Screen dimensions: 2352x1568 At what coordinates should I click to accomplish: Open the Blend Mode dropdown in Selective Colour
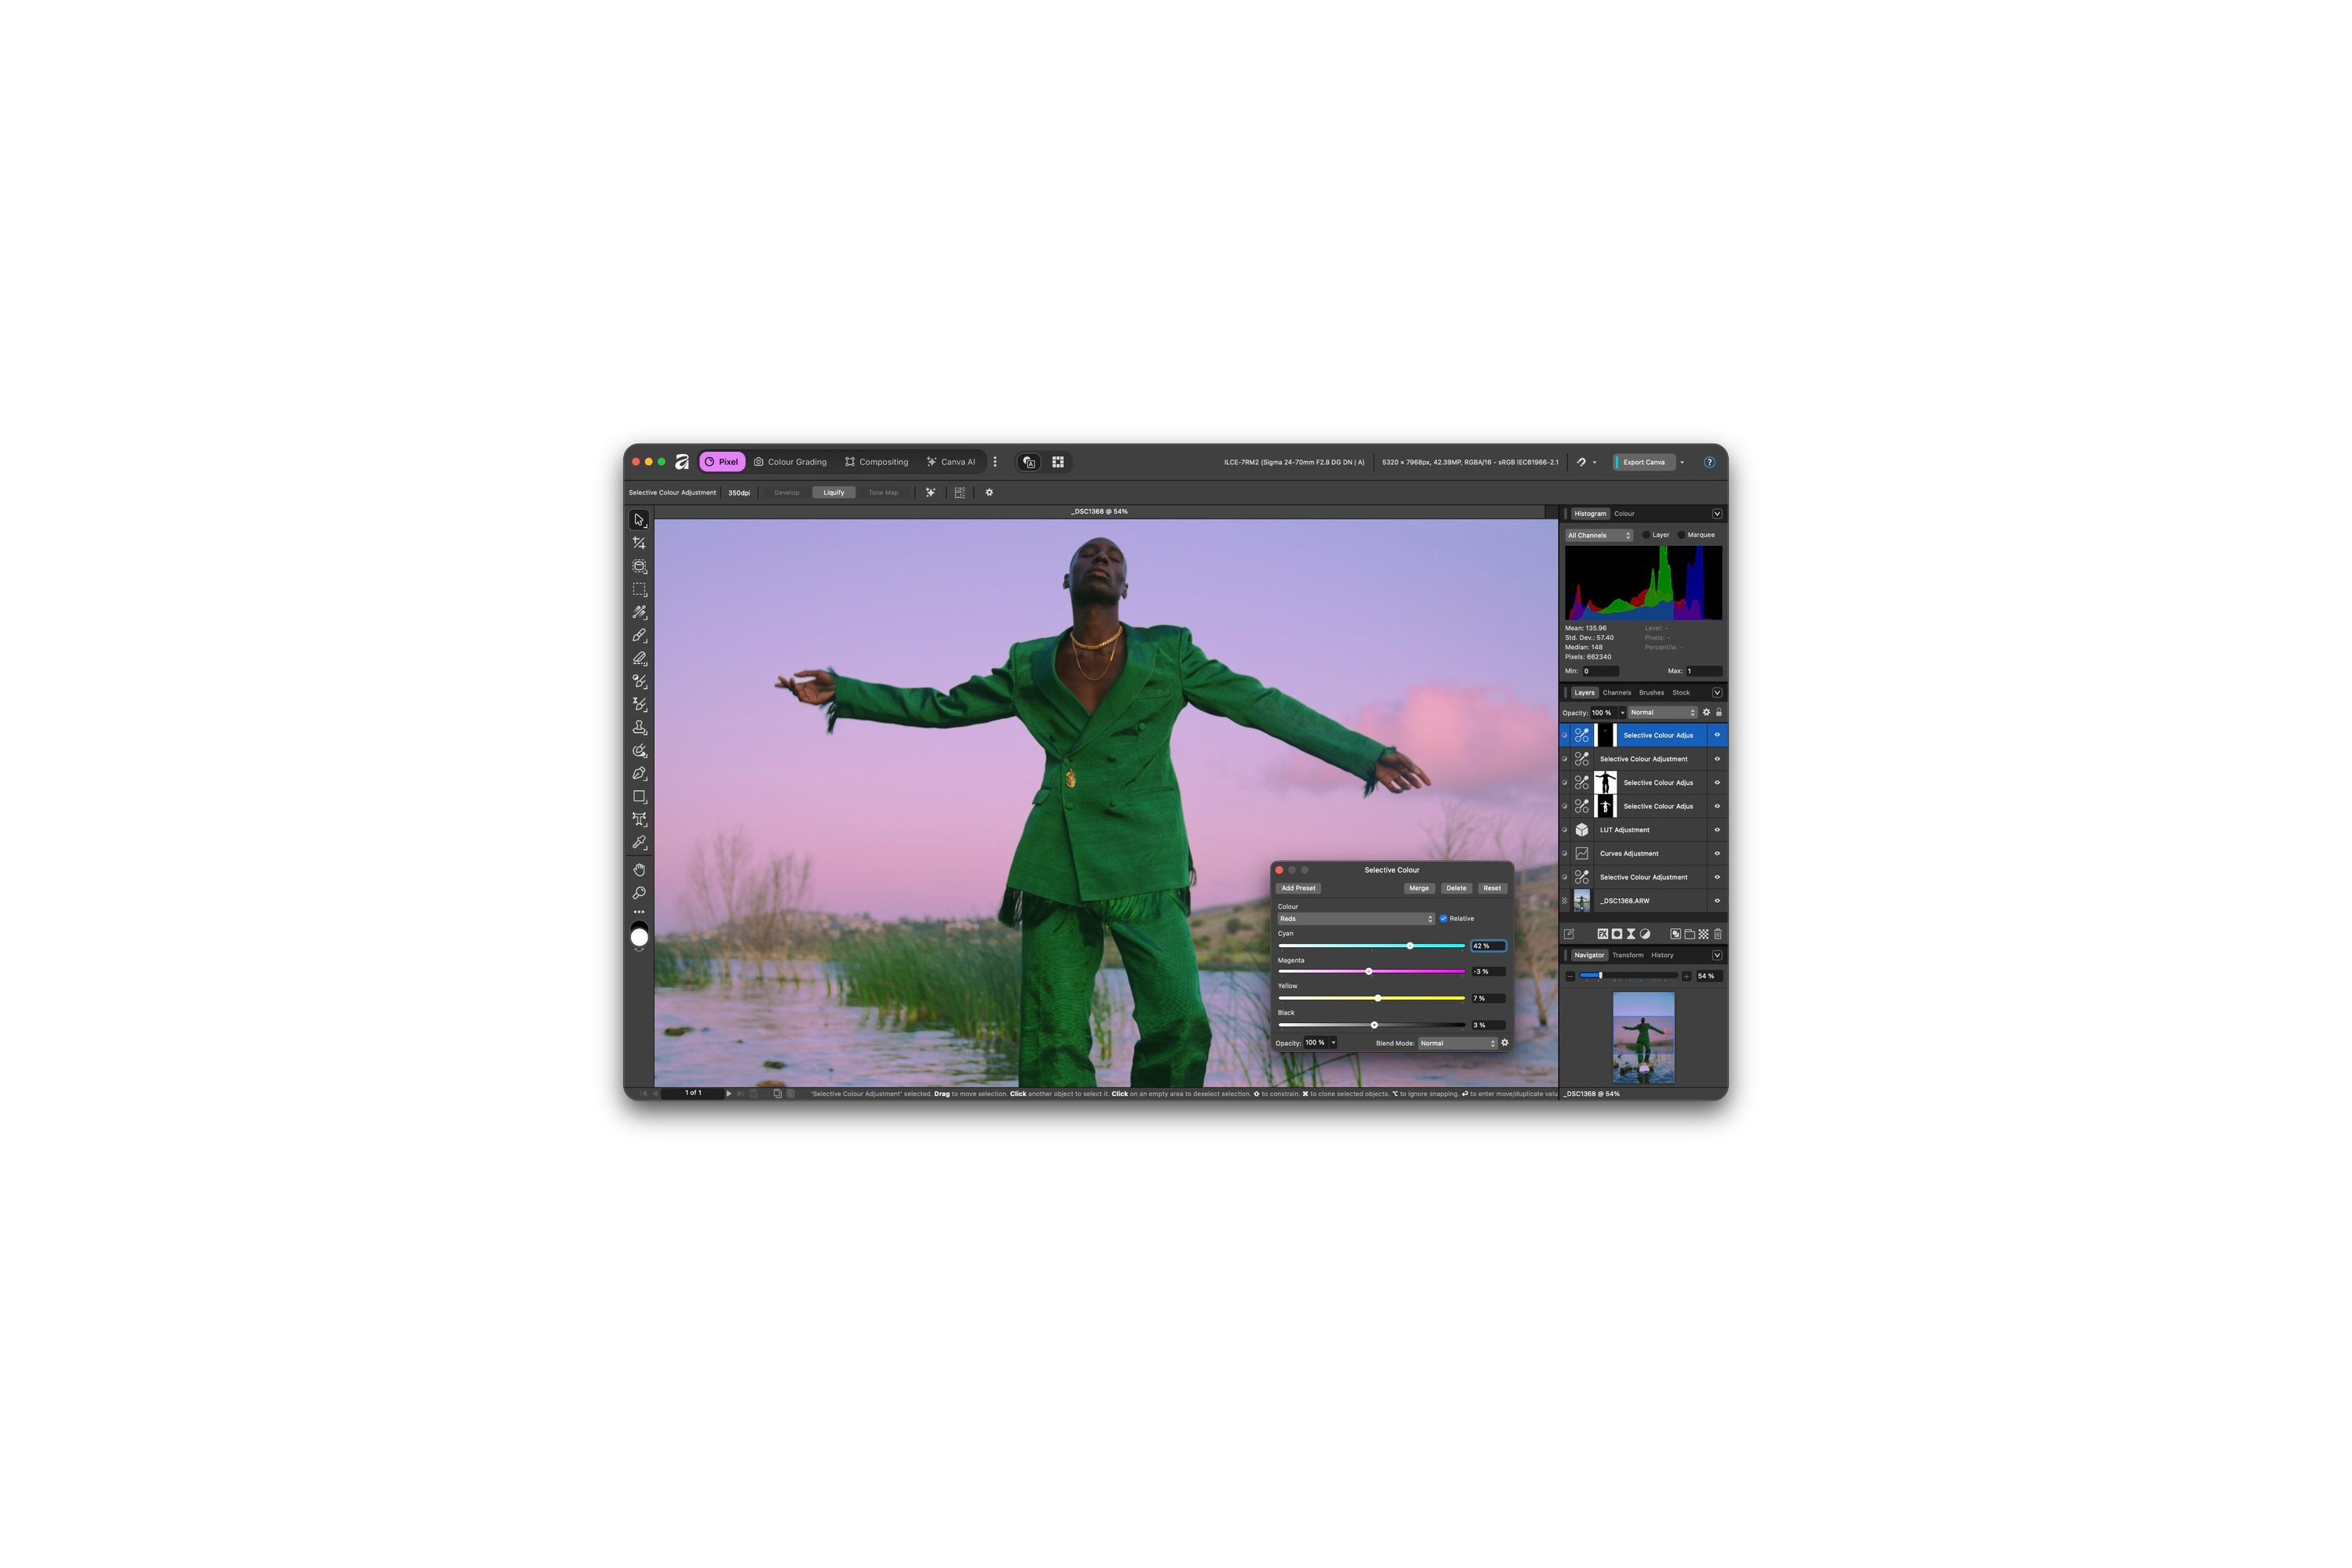(1457, 1043)
